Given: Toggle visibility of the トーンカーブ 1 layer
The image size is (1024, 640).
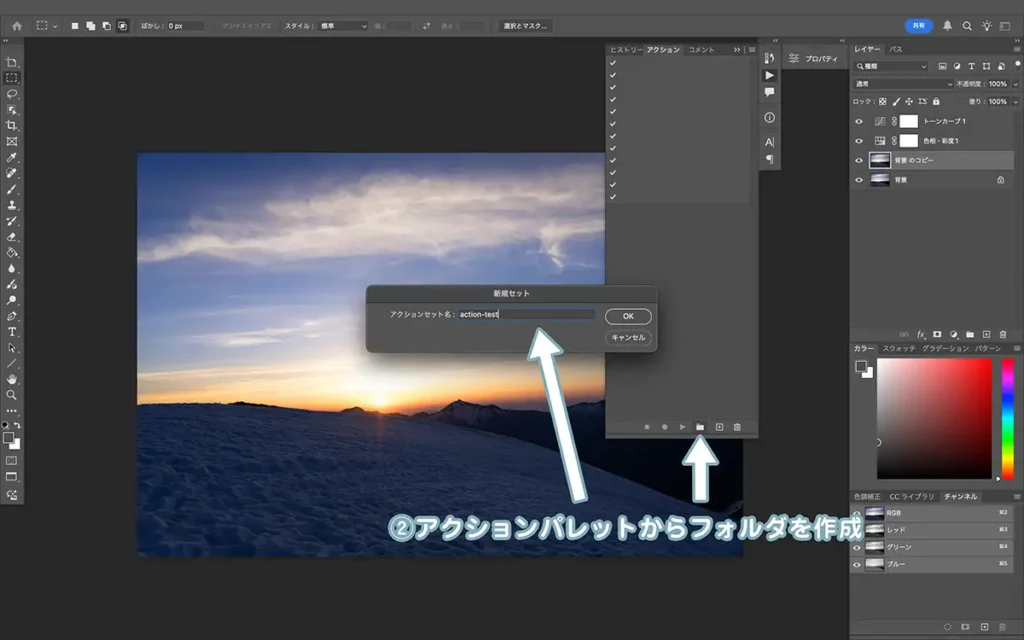Looking at the screenshot, I should click(858, 120).
